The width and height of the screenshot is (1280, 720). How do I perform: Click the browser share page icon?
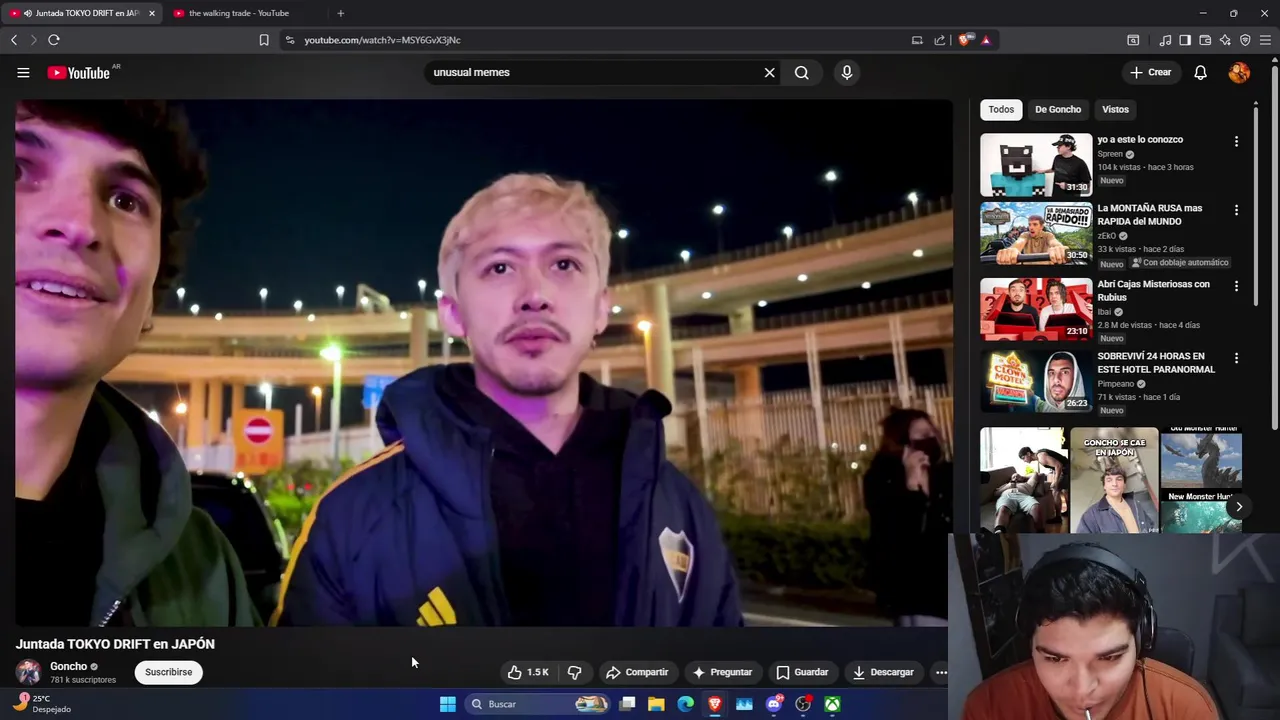point(940,40)
